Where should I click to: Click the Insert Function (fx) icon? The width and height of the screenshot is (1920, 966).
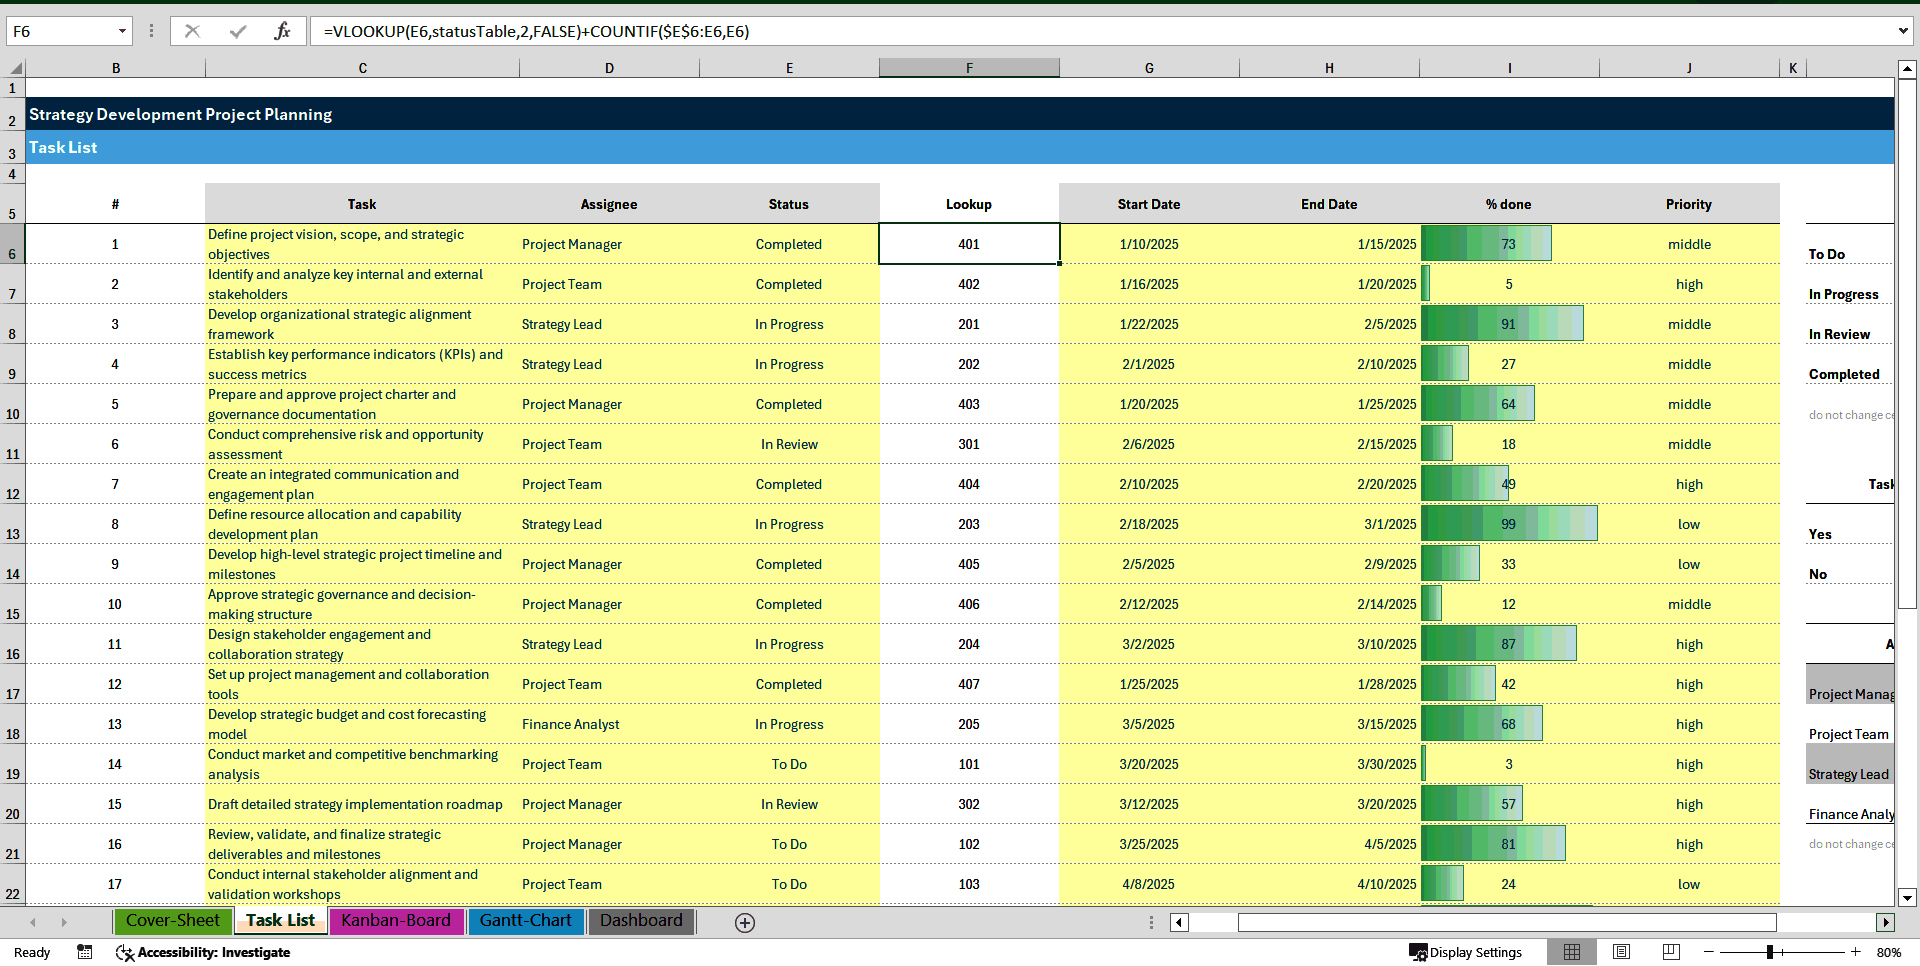285,31
